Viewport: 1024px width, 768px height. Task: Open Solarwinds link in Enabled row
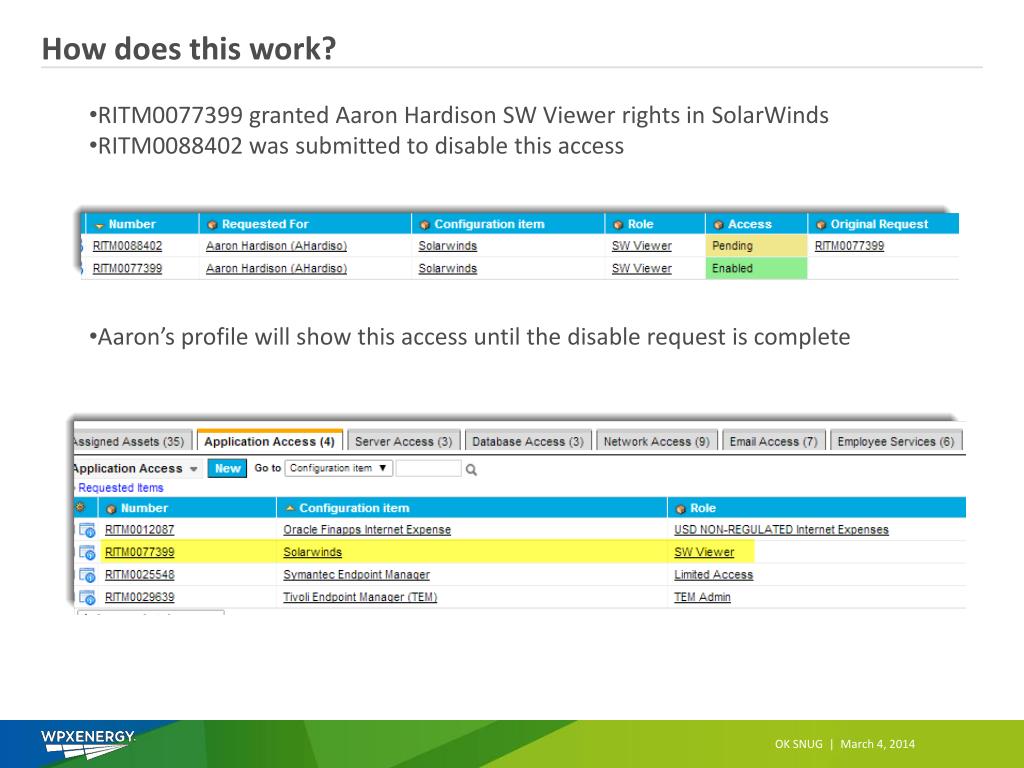click(447, 268)
